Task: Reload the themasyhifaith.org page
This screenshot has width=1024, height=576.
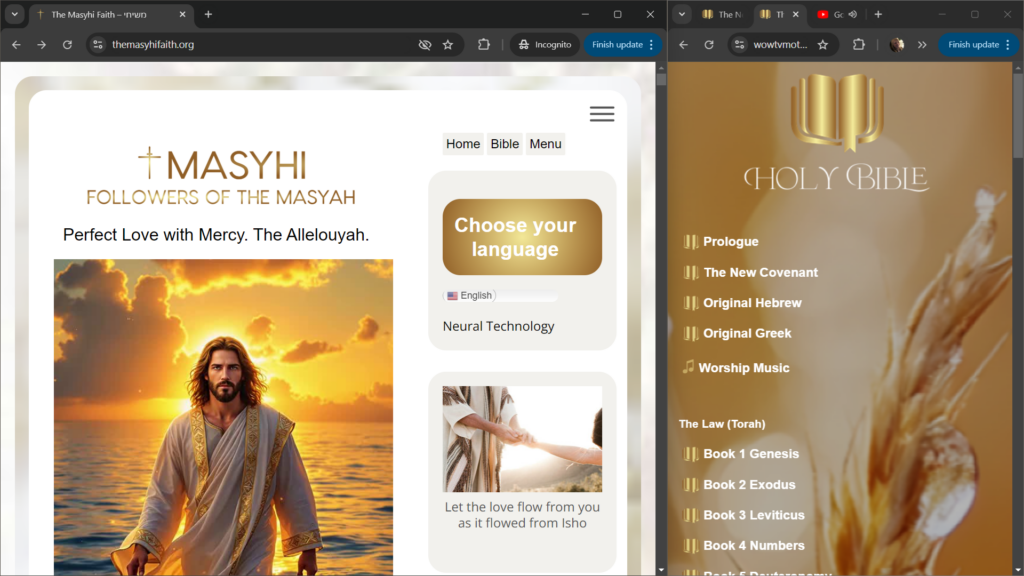Action: (x=67, y=45)
